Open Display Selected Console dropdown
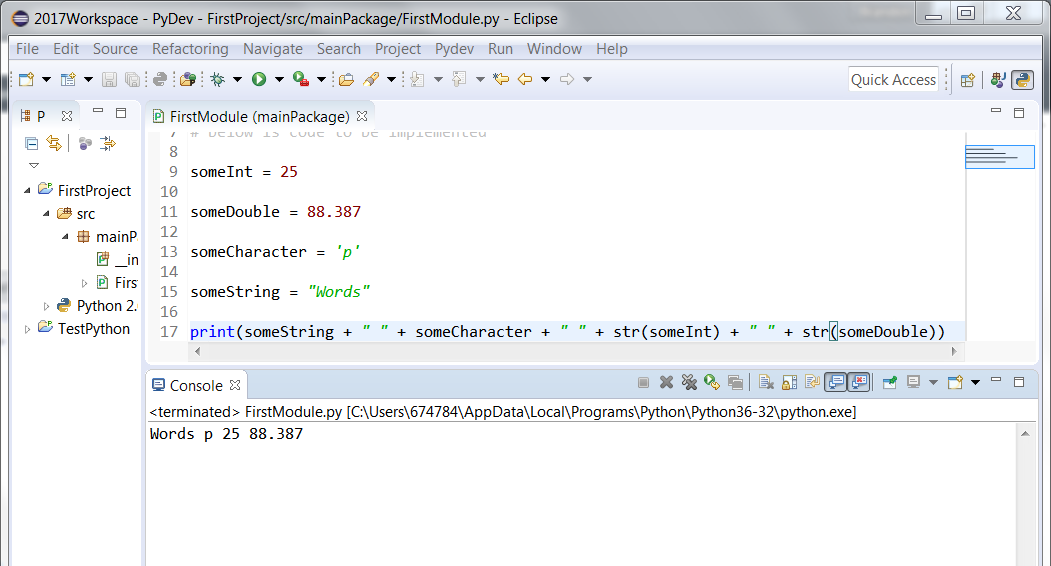This screenshot has width=1051, height=566. point(933,382)
